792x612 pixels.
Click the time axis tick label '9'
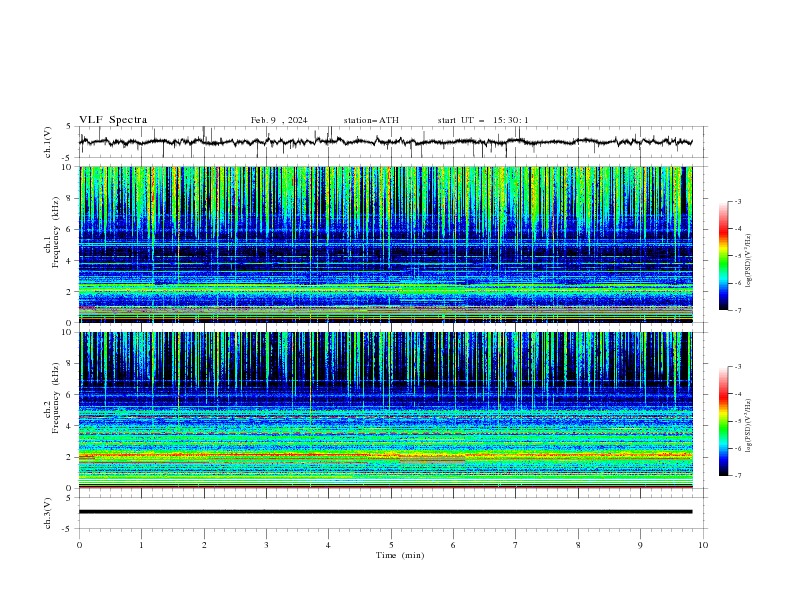[640, 545]
